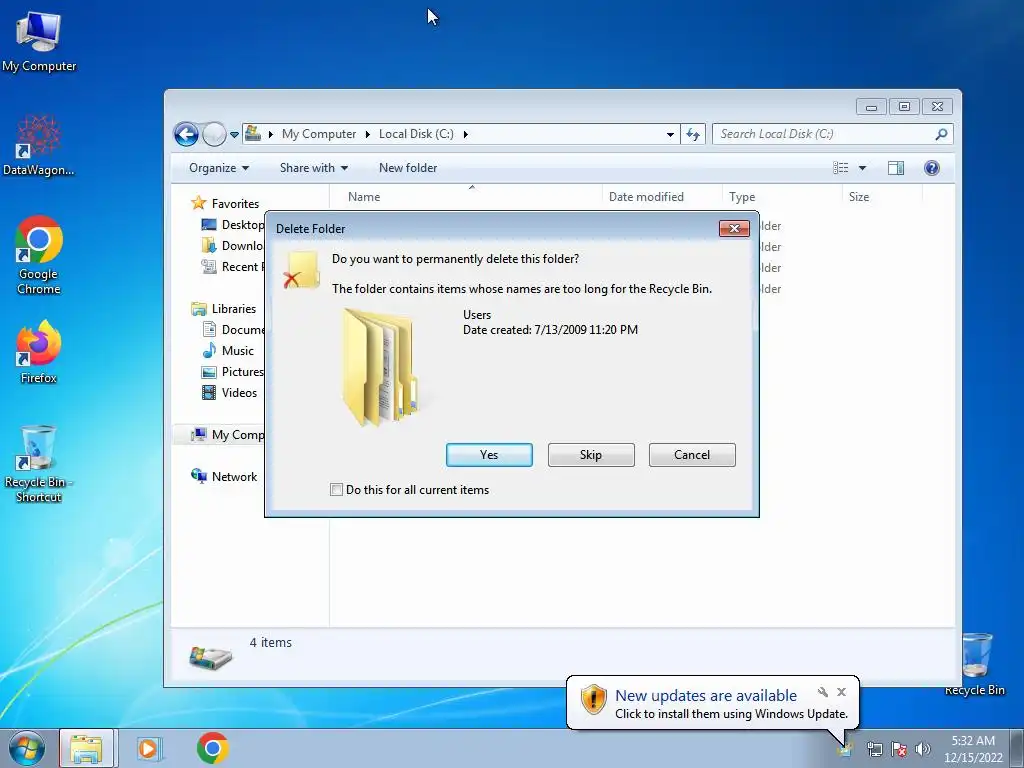1024x768 pixels.
Task: Confirm deletion with Yes
Action: tap(489, 455)
